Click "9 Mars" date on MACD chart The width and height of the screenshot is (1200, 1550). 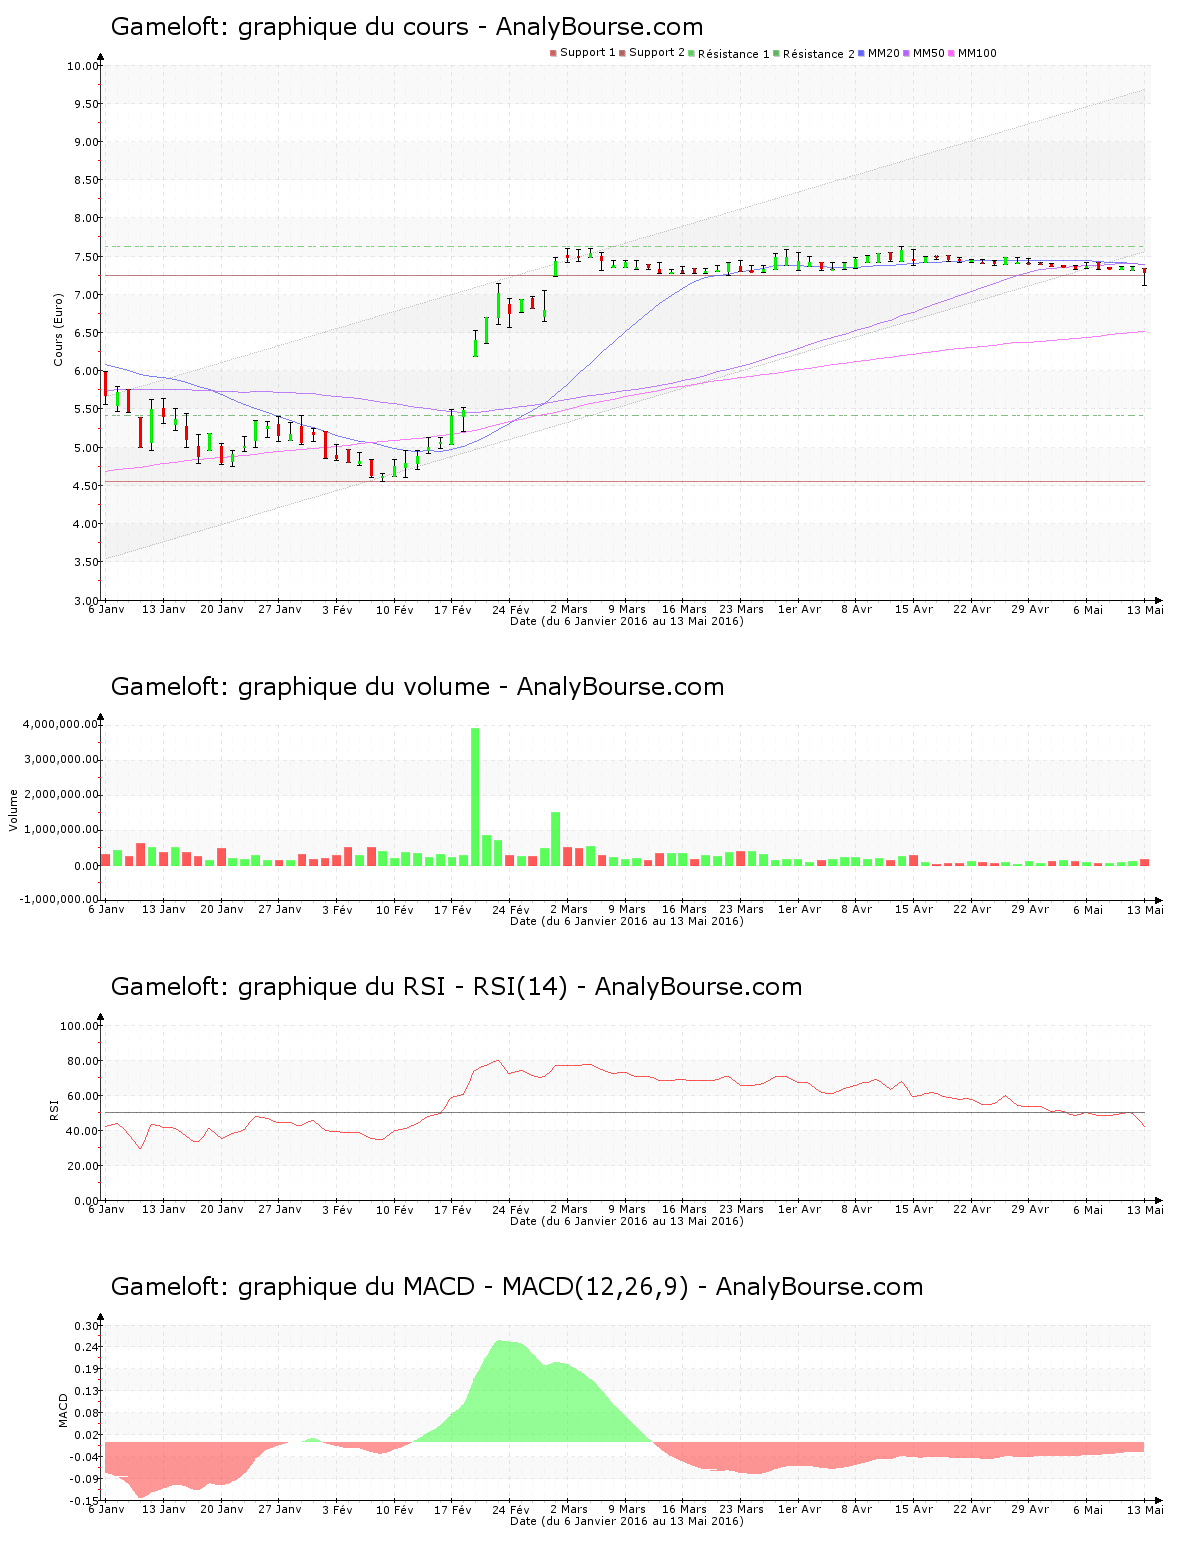(x=627, y=1509)
